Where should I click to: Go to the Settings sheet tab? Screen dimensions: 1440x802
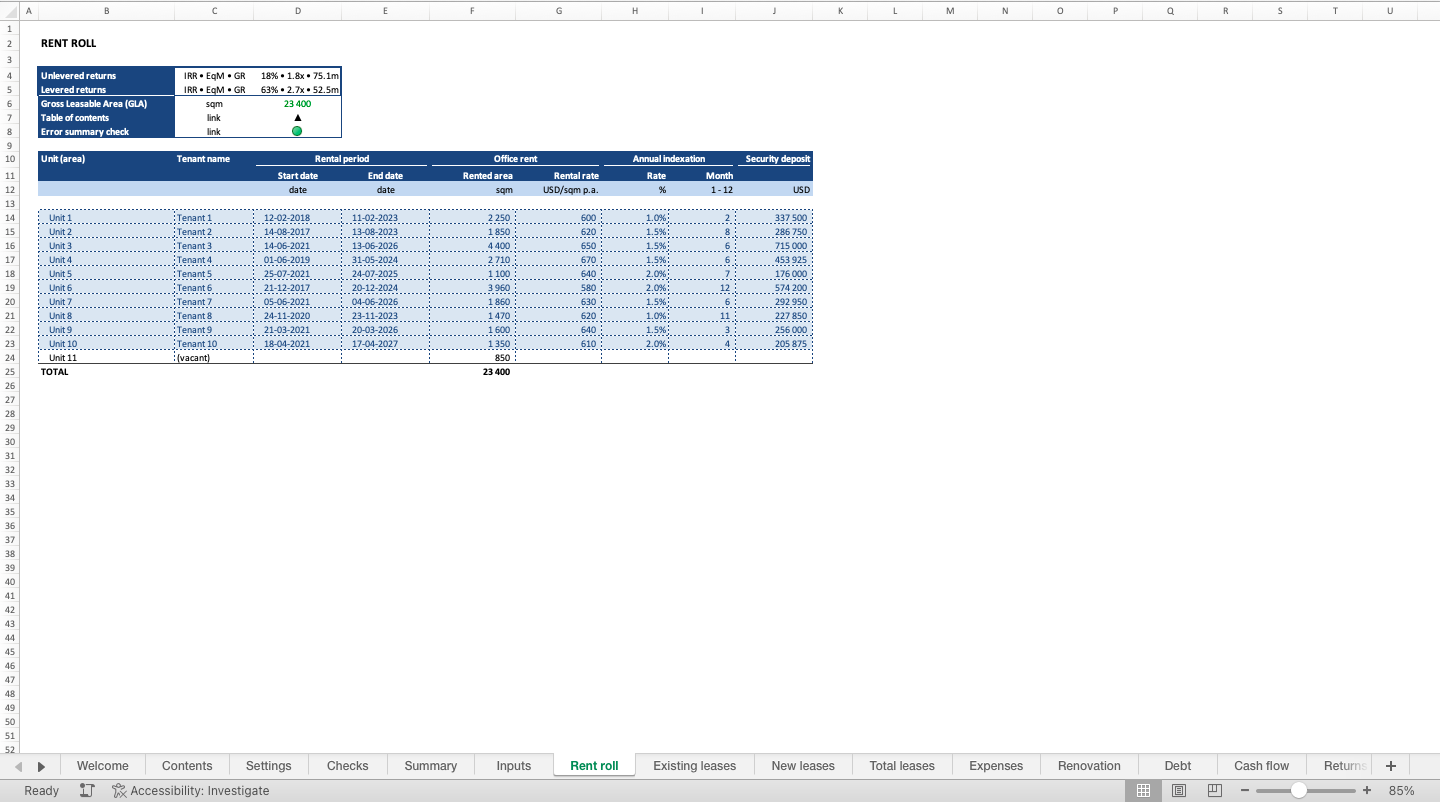tap(268, 766)
